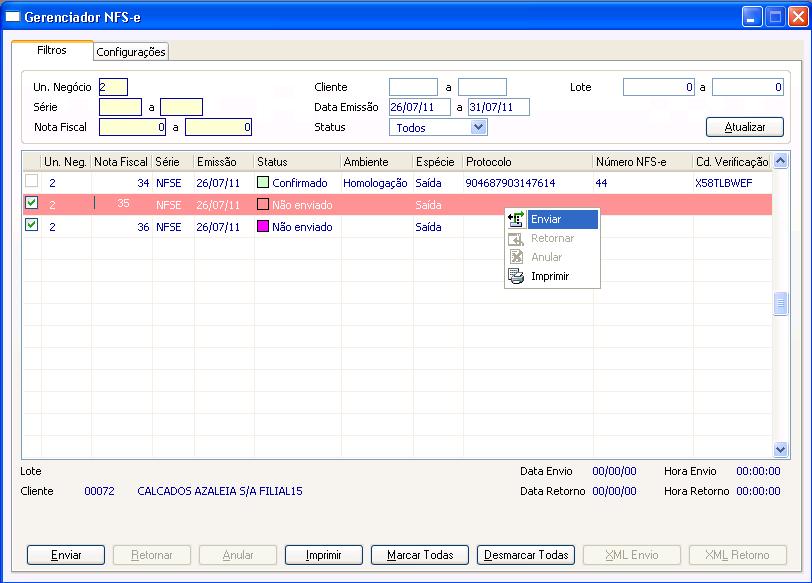Close the Gerenciador NFS-e window
812x583 pixels.
pyautogui.click(x=798, y=17)
